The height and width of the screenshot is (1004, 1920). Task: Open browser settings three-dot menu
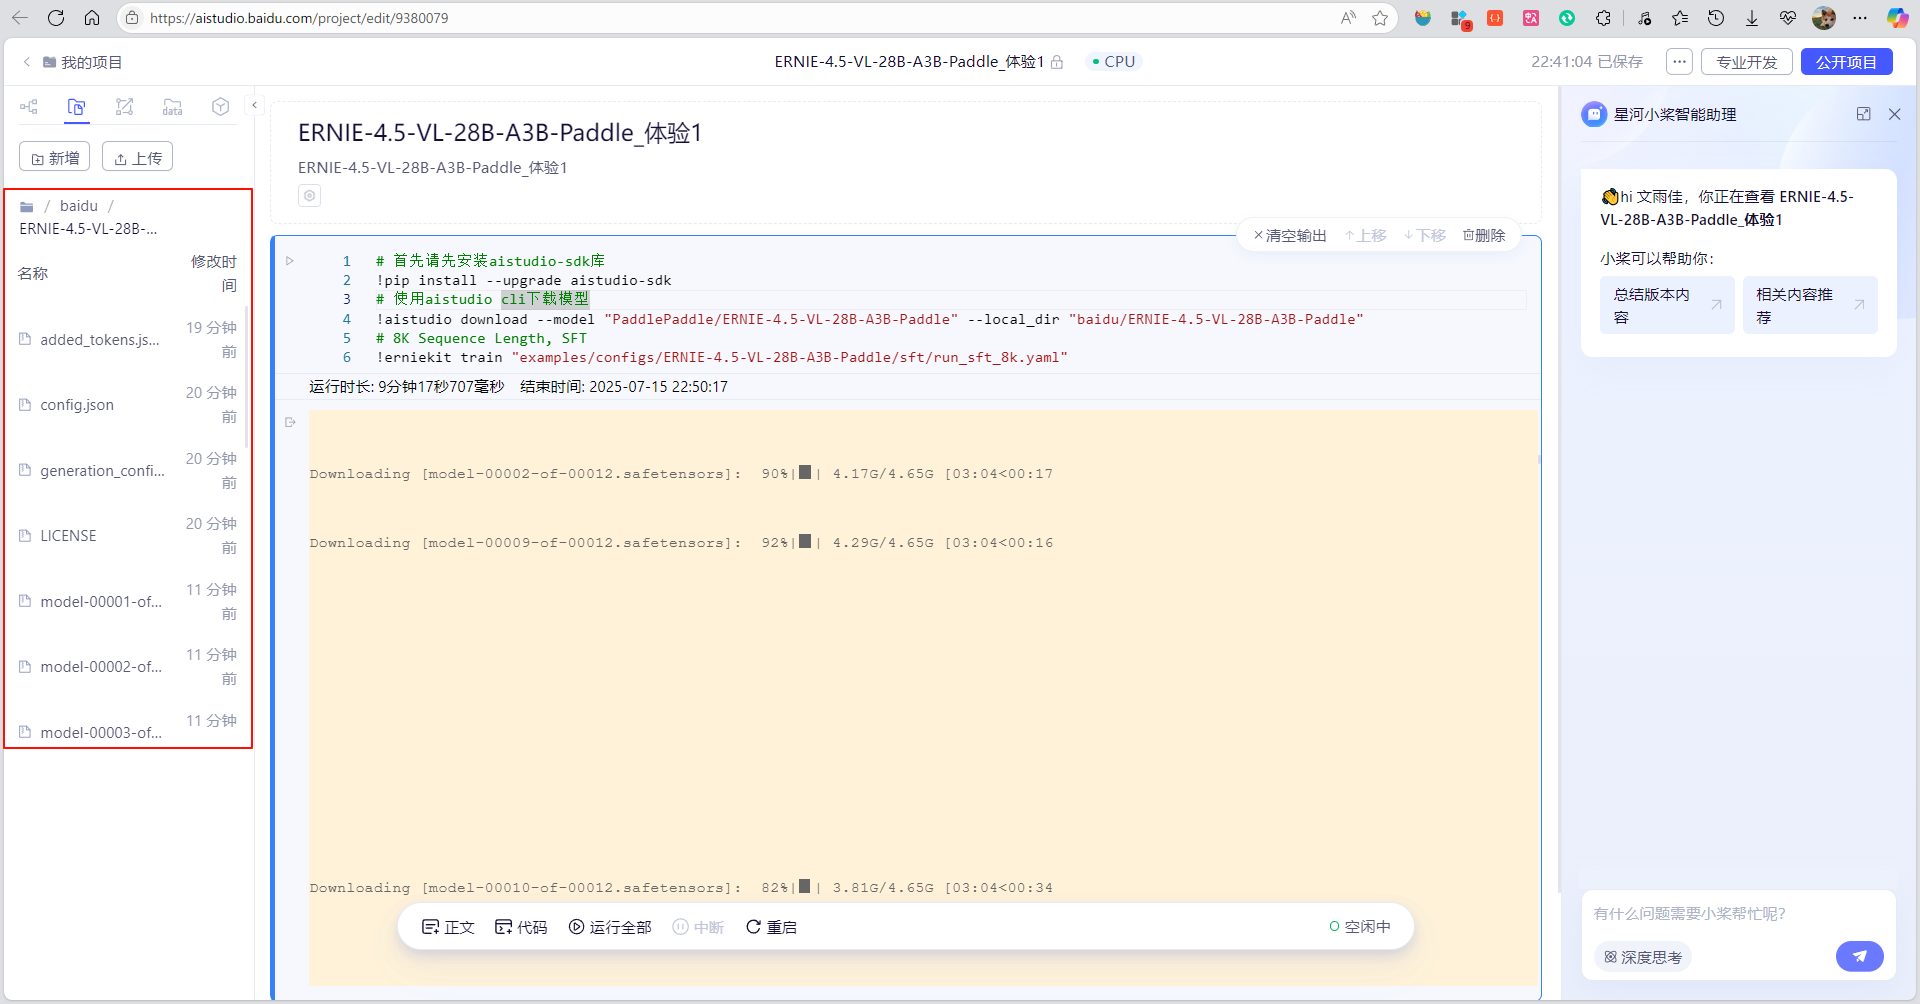point(1860,18)
